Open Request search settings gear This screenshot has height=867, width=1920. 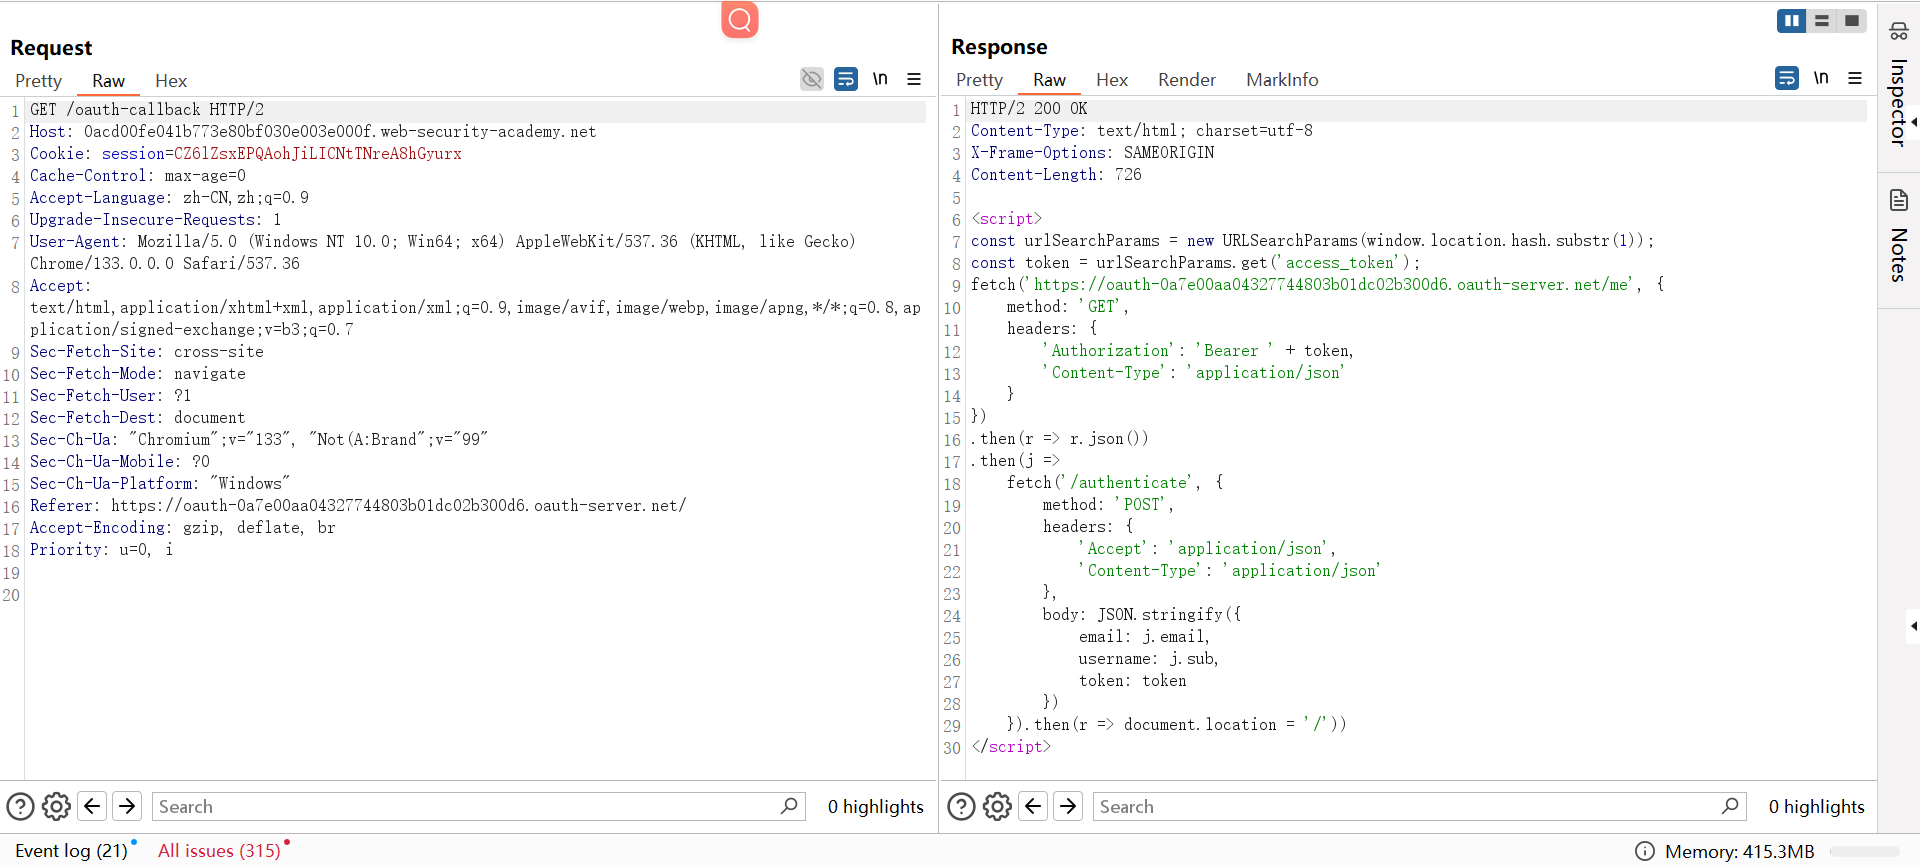tap(56, 806)
